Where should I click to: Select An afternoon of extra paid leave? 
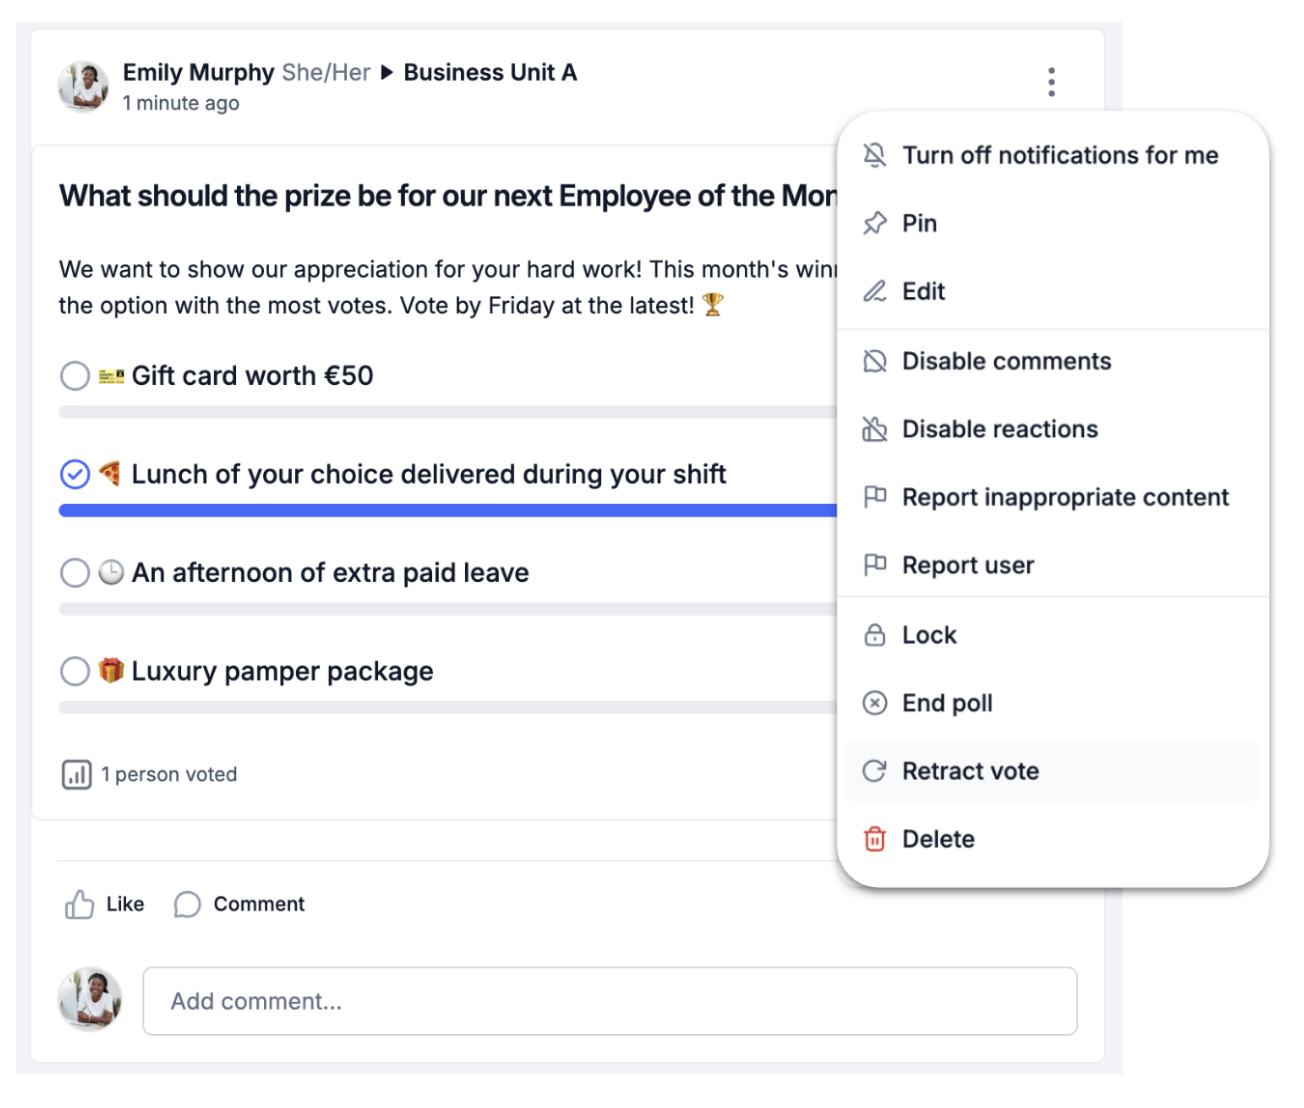click(x=75, y=573)
